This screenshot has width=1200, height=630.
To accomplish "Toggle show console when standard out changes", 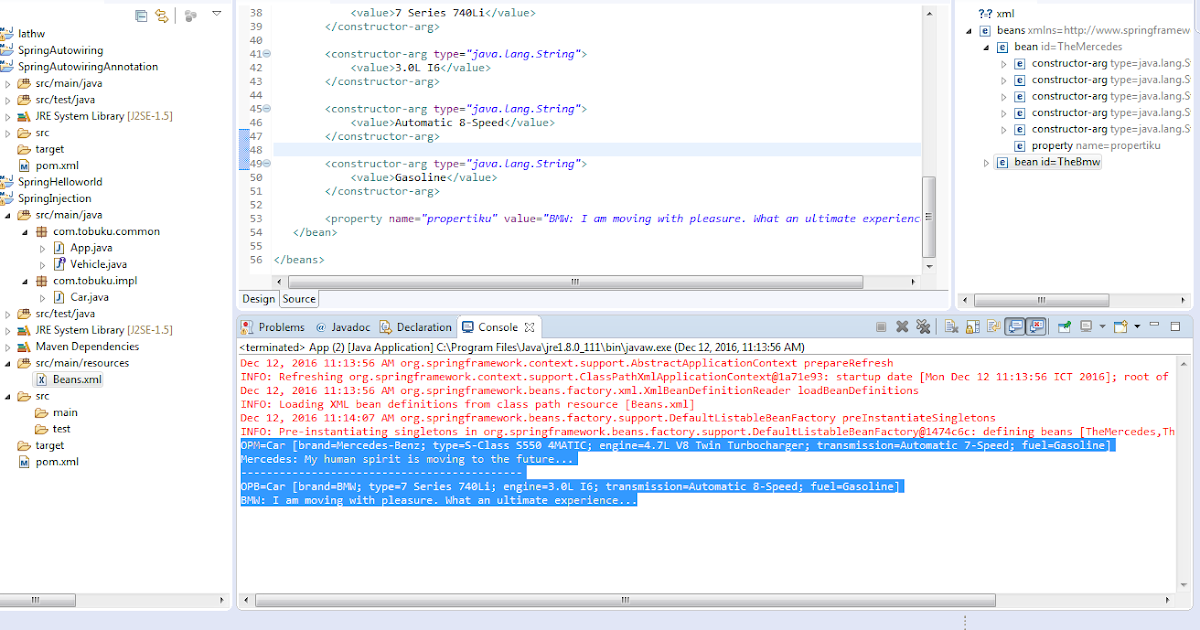I will (1013, 325).
